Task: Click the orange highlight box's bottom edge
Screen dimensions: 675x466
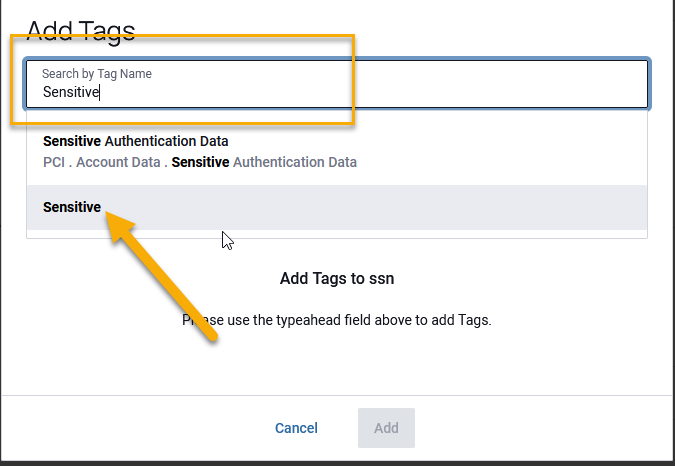Action: click(x=183, y=124)
